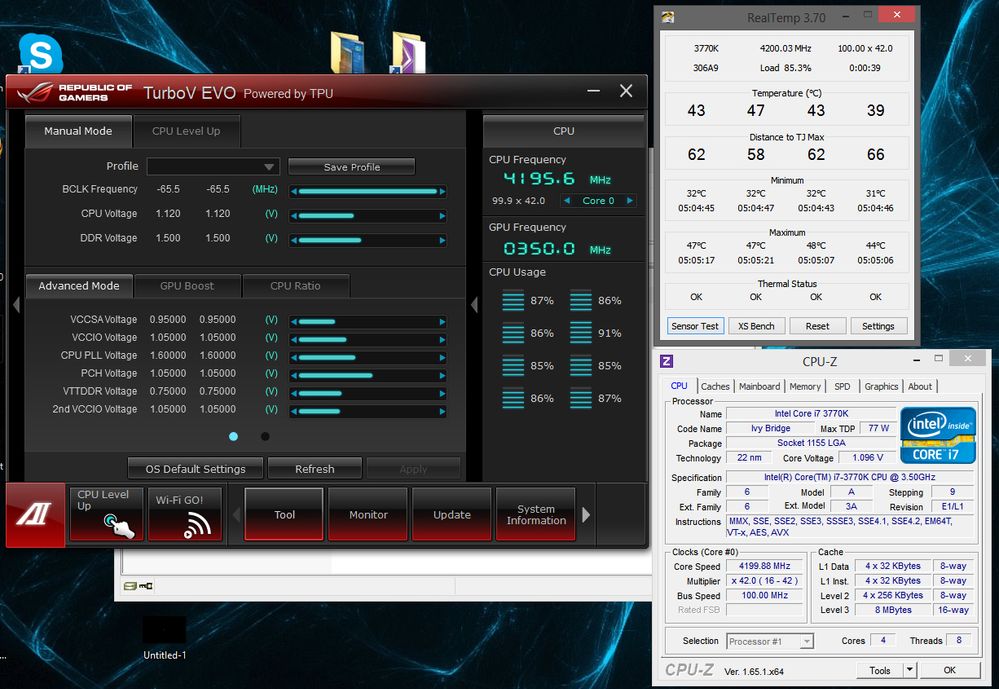
Task: Click Save Profile button
Action: [x=352, y=167]
